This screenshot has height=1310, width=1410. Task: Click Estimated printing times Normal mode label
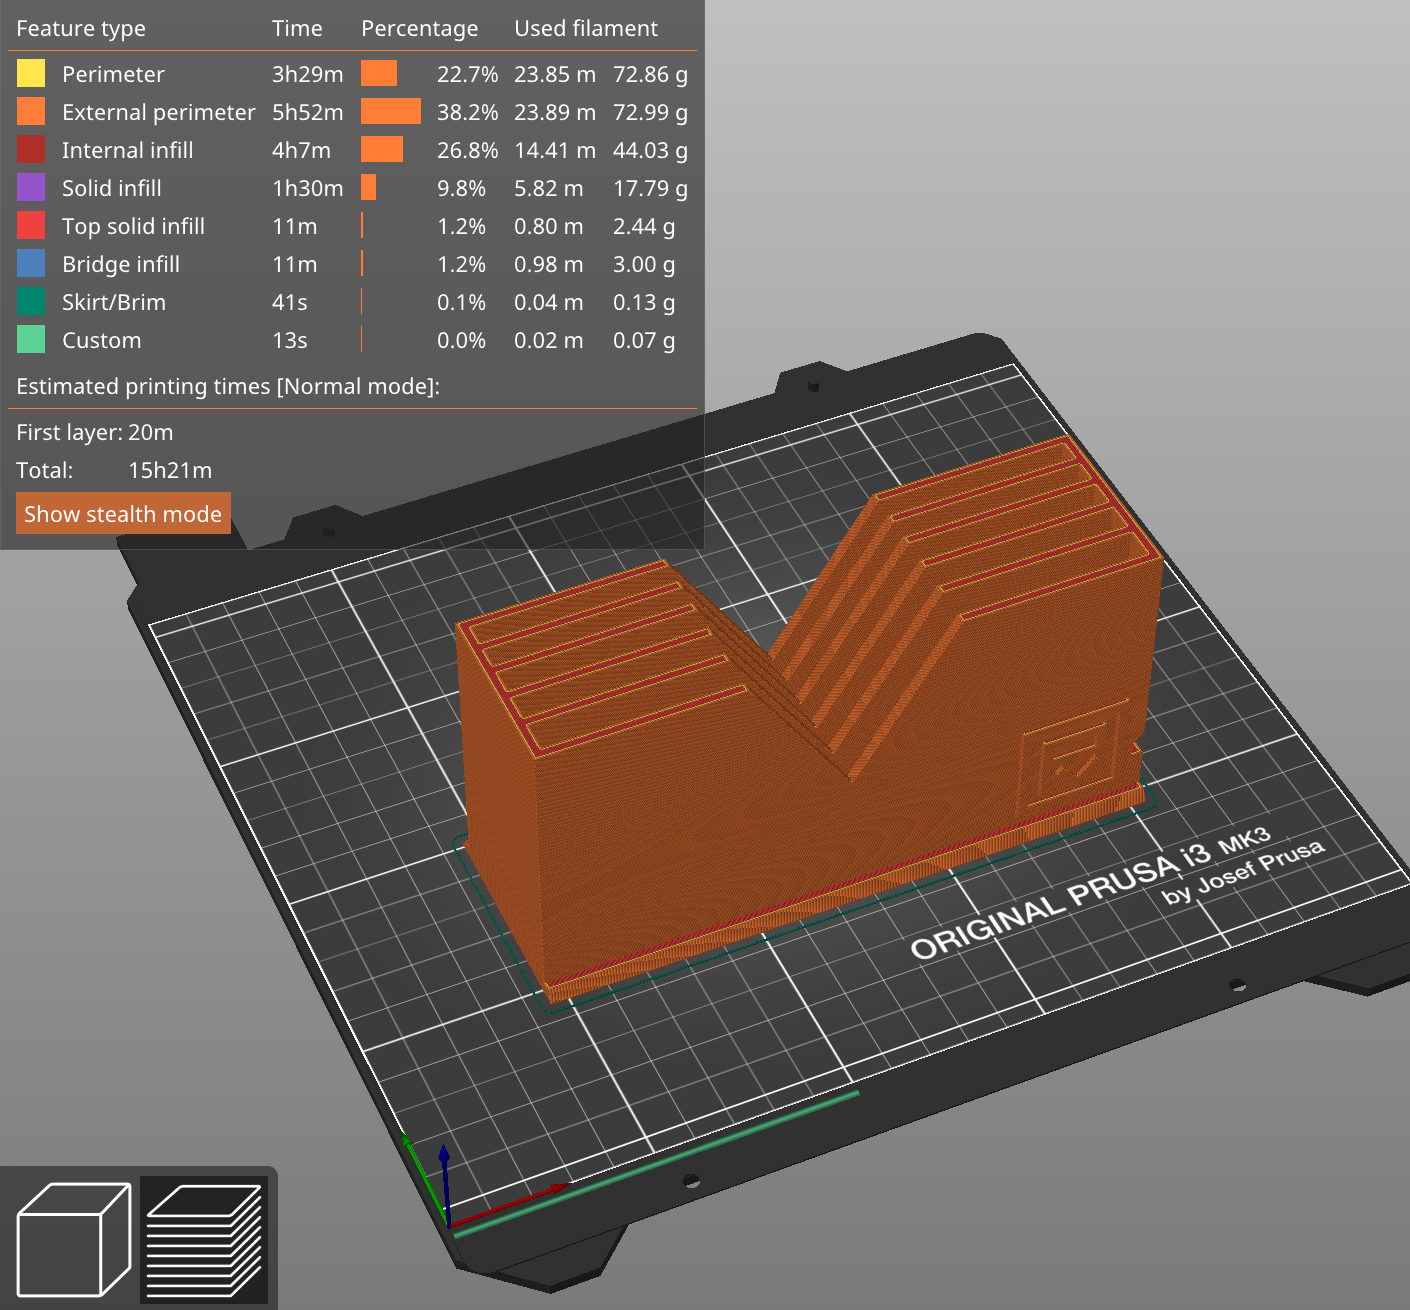(x=228, y=386)
